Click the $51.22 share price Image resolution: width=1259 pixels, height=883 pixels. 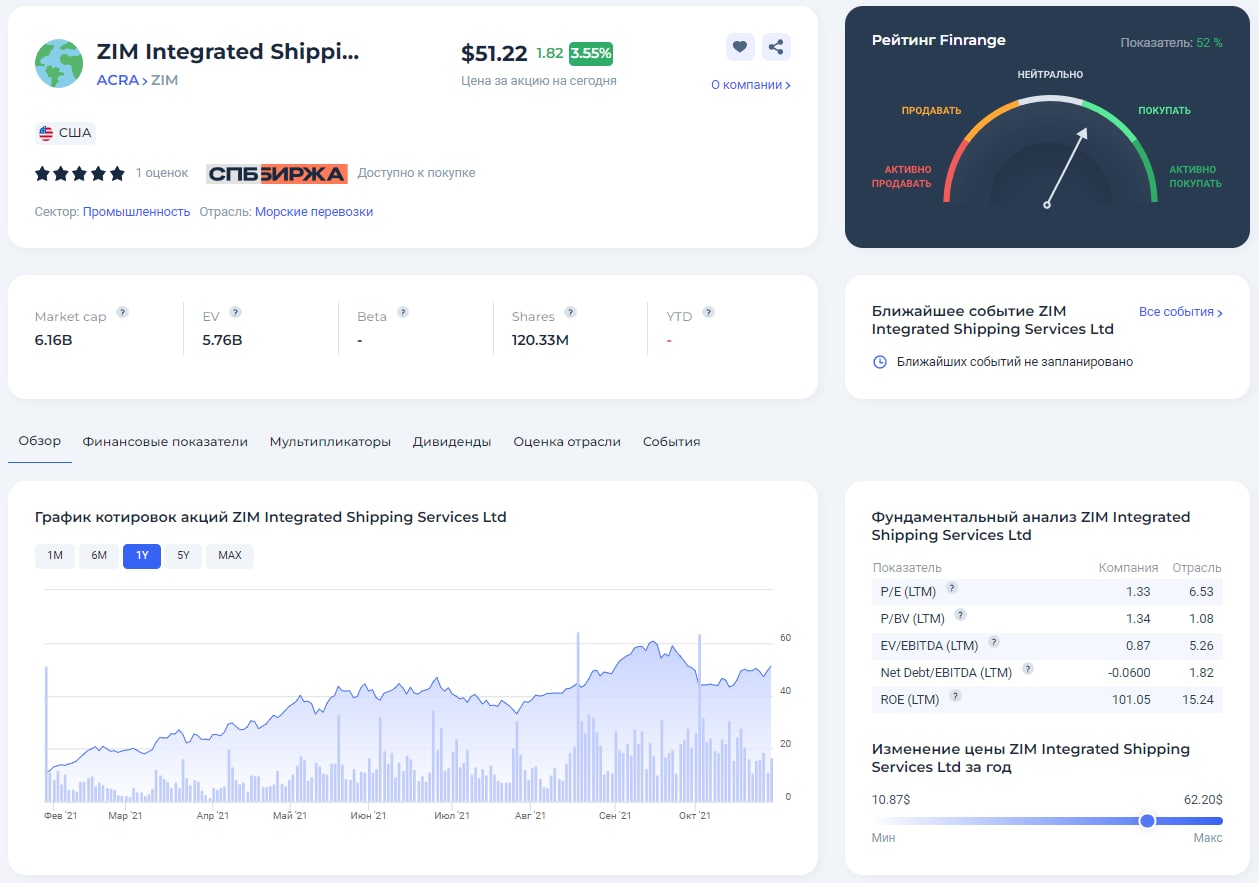[494, 54]
